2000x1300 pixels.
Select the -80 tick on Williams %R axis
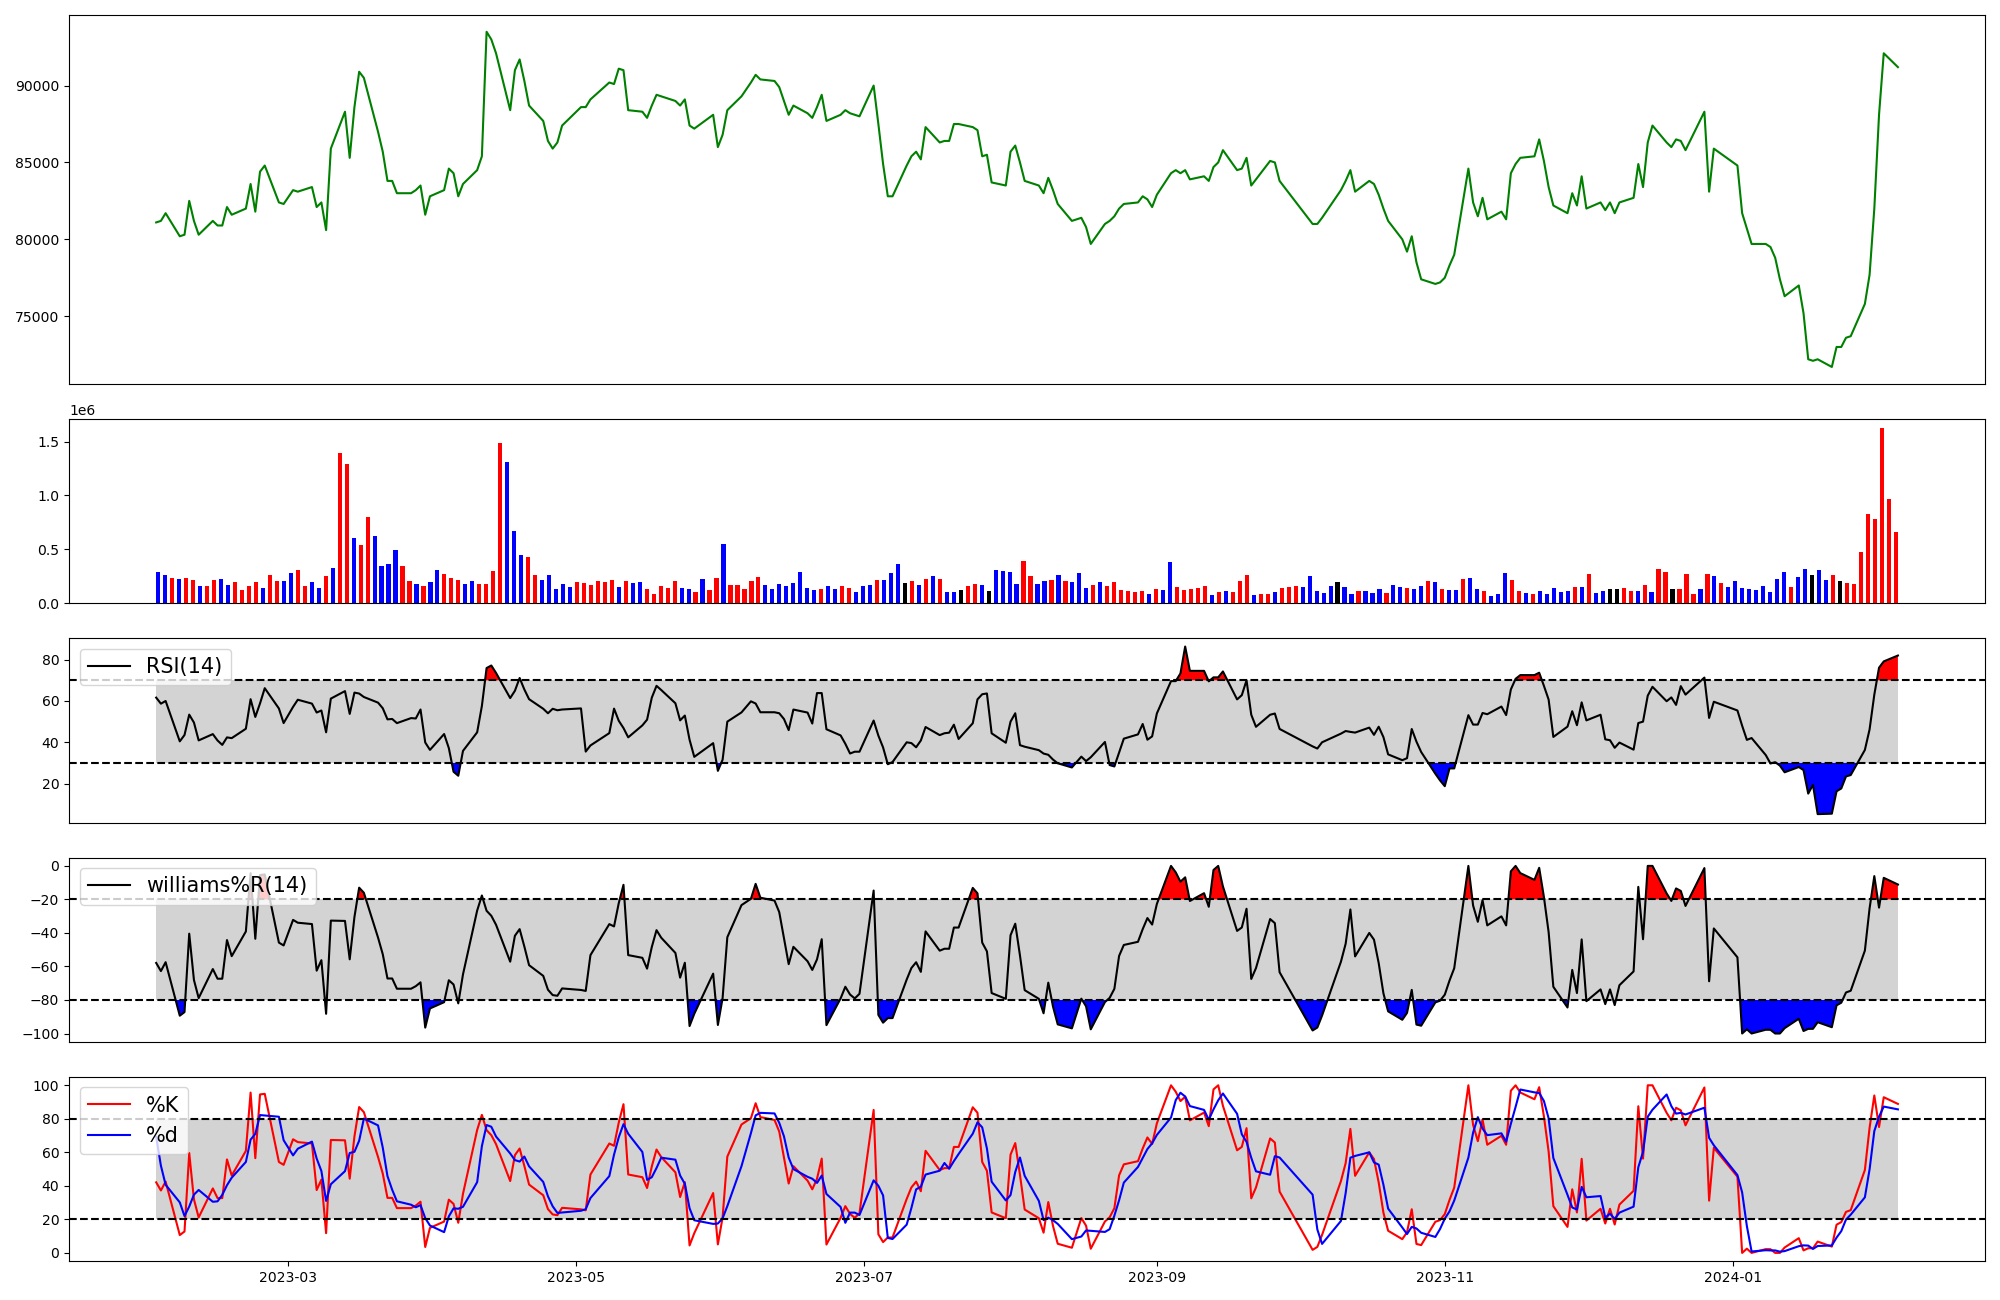click(x=45, y=1001)
